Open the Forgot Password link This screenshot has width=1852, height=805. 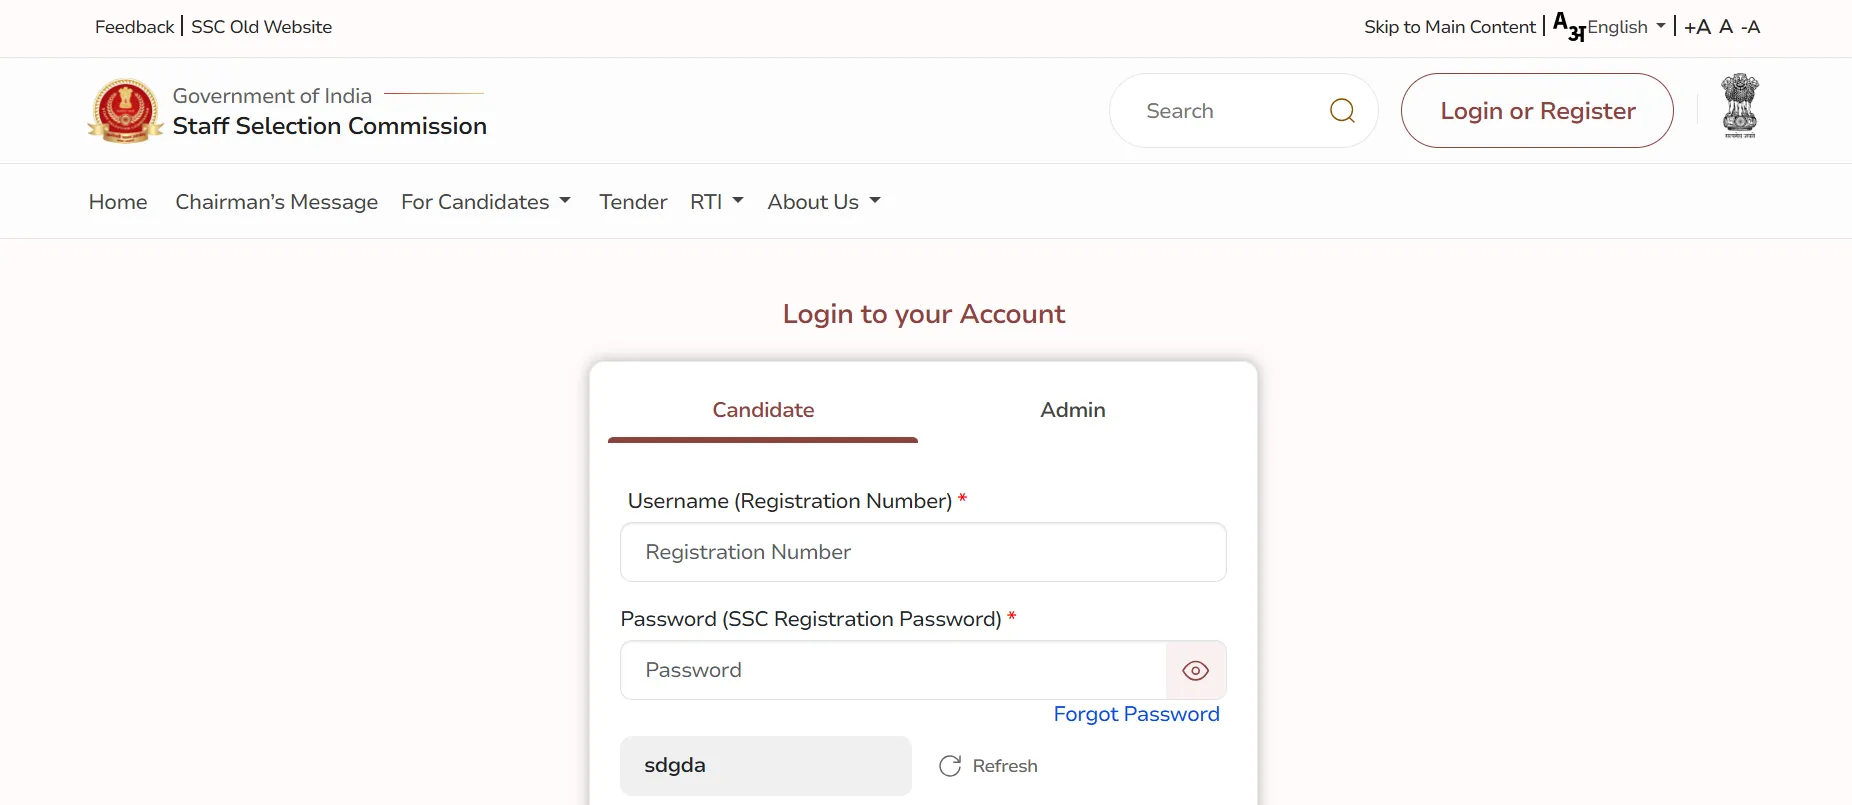(1136, 714)
